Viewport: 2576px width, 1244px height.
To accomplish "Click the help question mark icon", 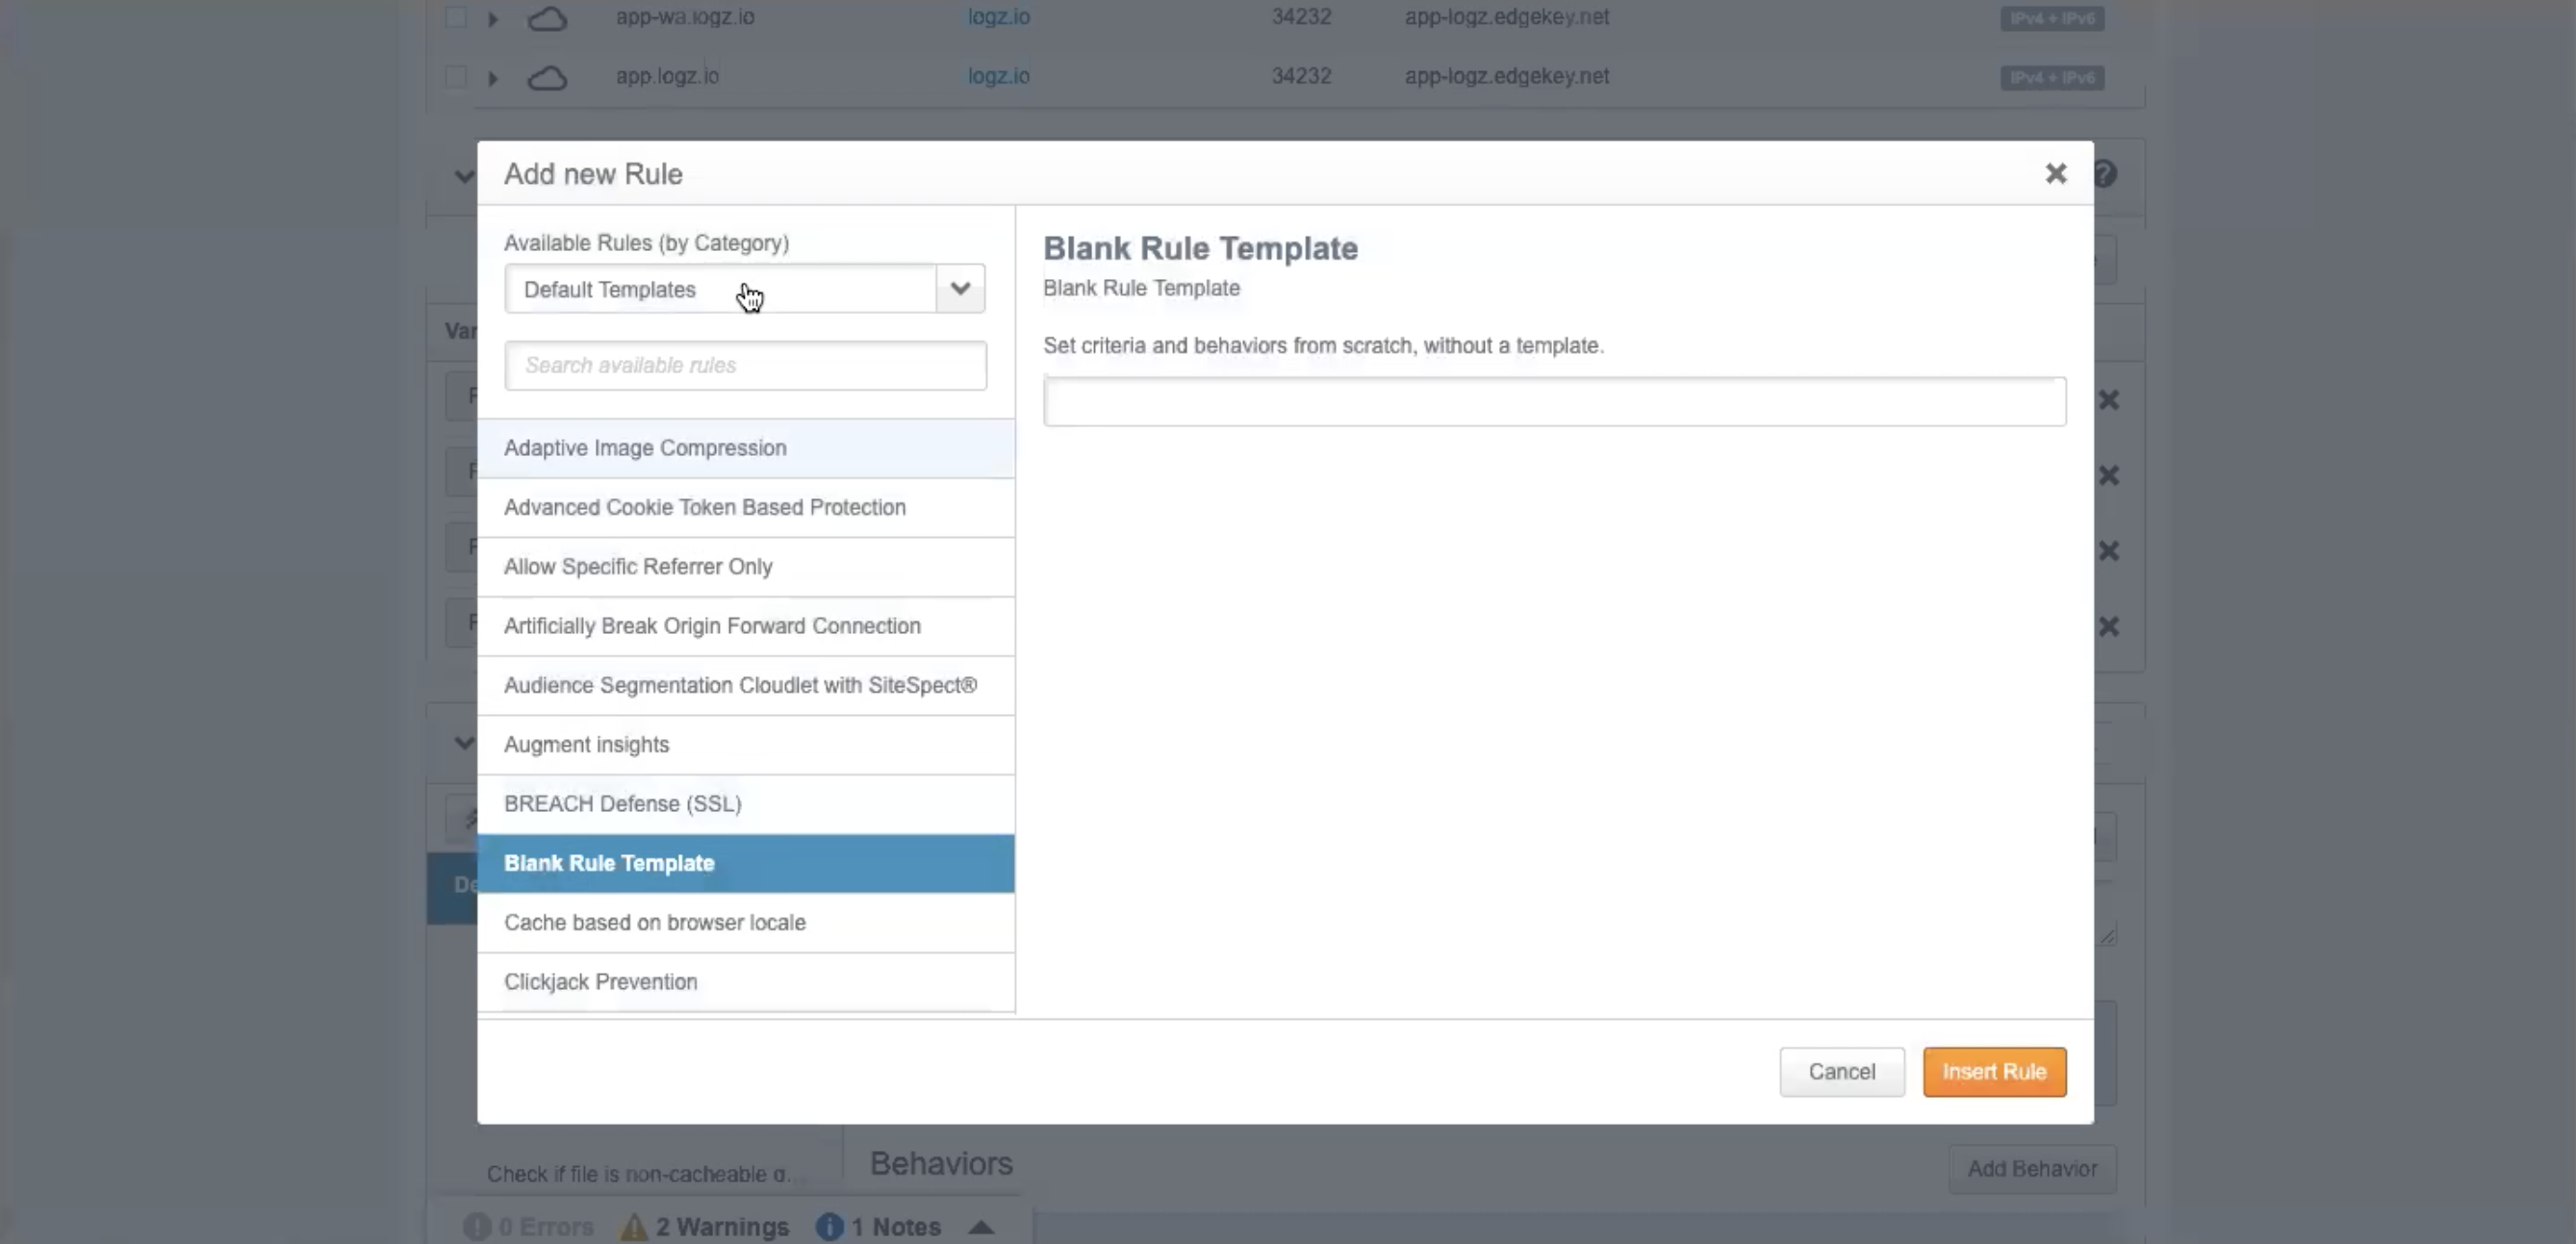I will pos(2105,174).
